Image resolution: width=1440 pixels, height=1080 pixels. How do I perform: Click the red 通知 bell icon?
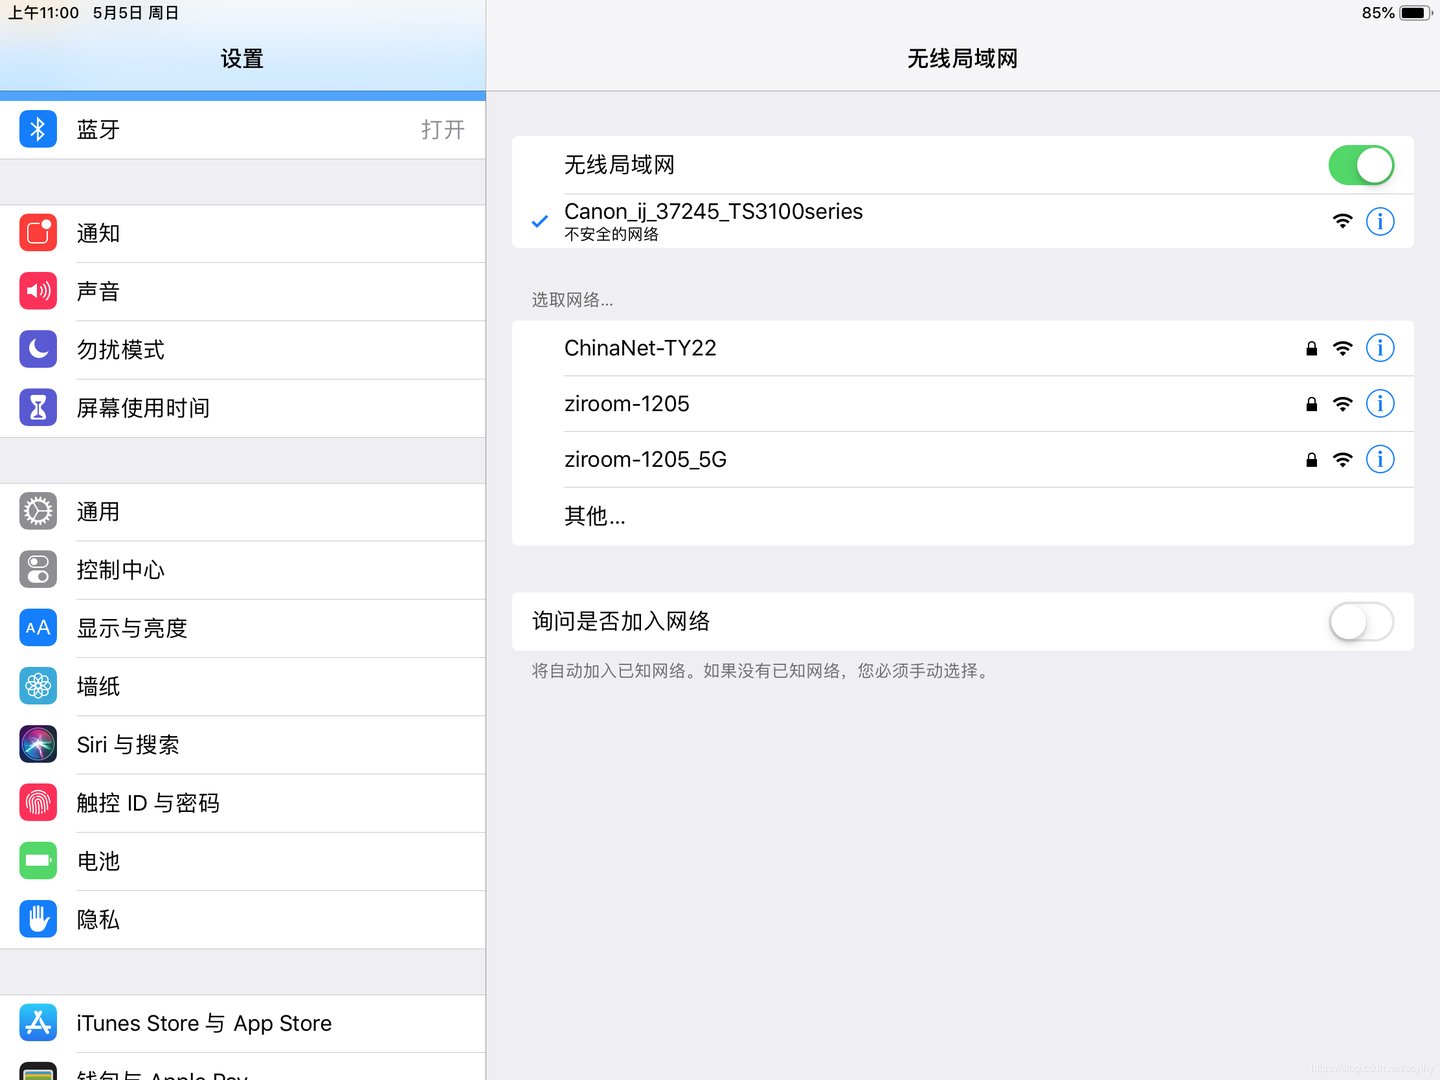click(37, 233)
